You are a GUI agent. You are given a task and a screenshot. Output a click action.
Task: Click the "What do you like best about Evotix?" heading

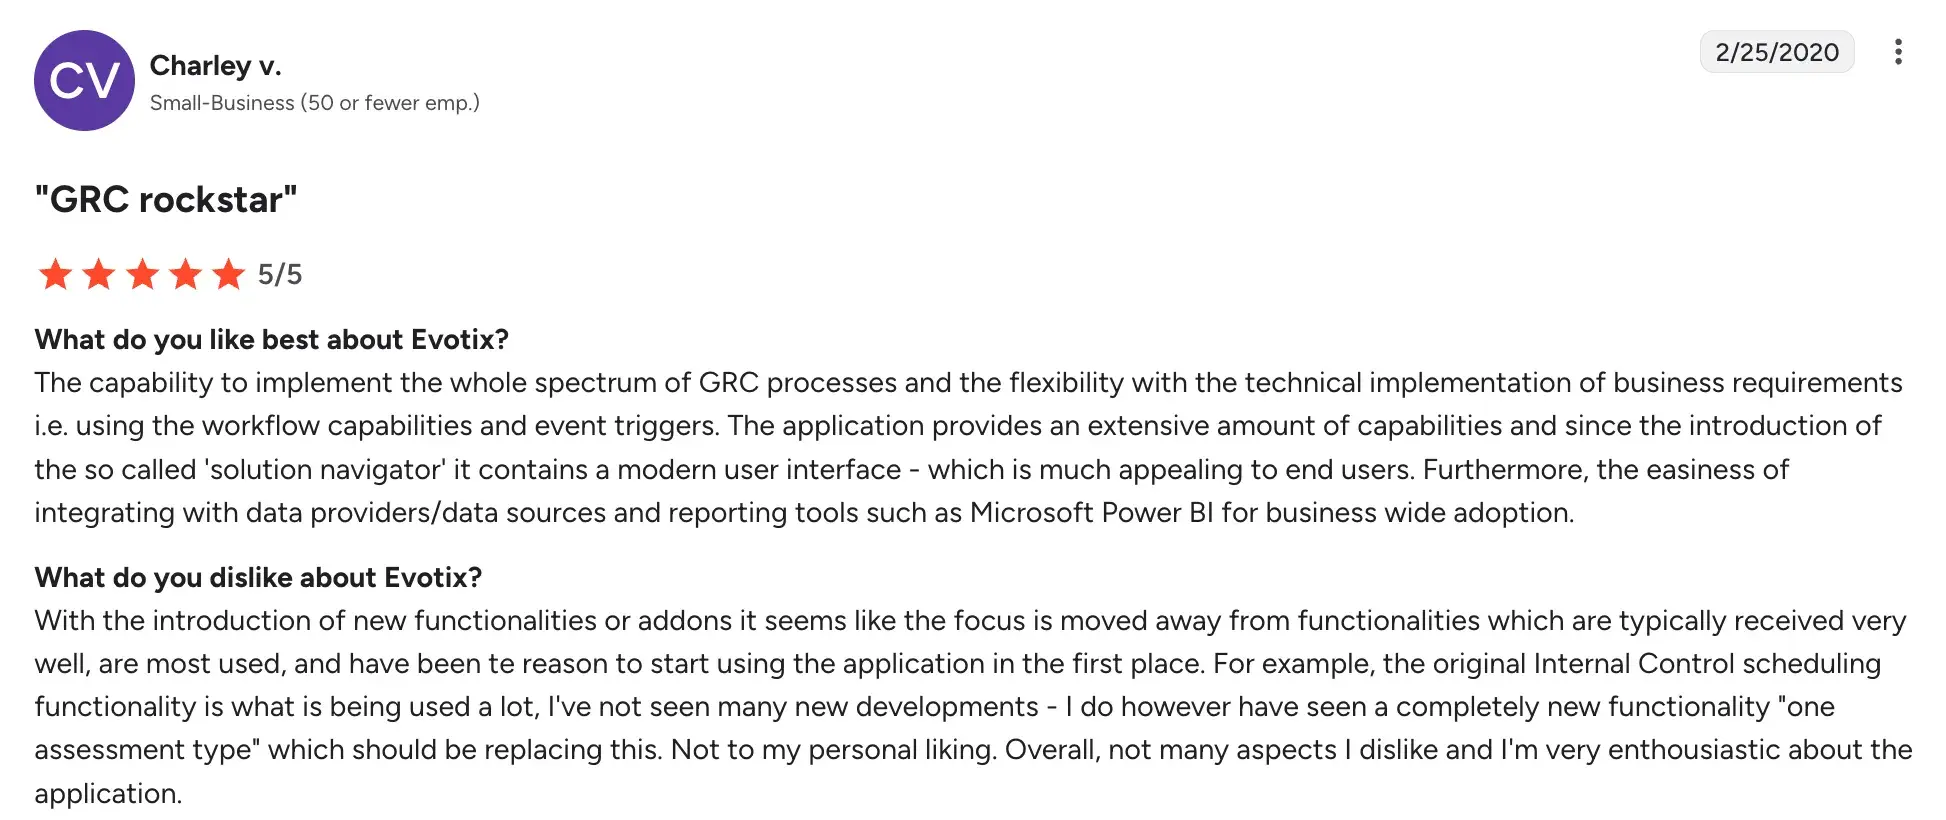click(x=271, y=340)
